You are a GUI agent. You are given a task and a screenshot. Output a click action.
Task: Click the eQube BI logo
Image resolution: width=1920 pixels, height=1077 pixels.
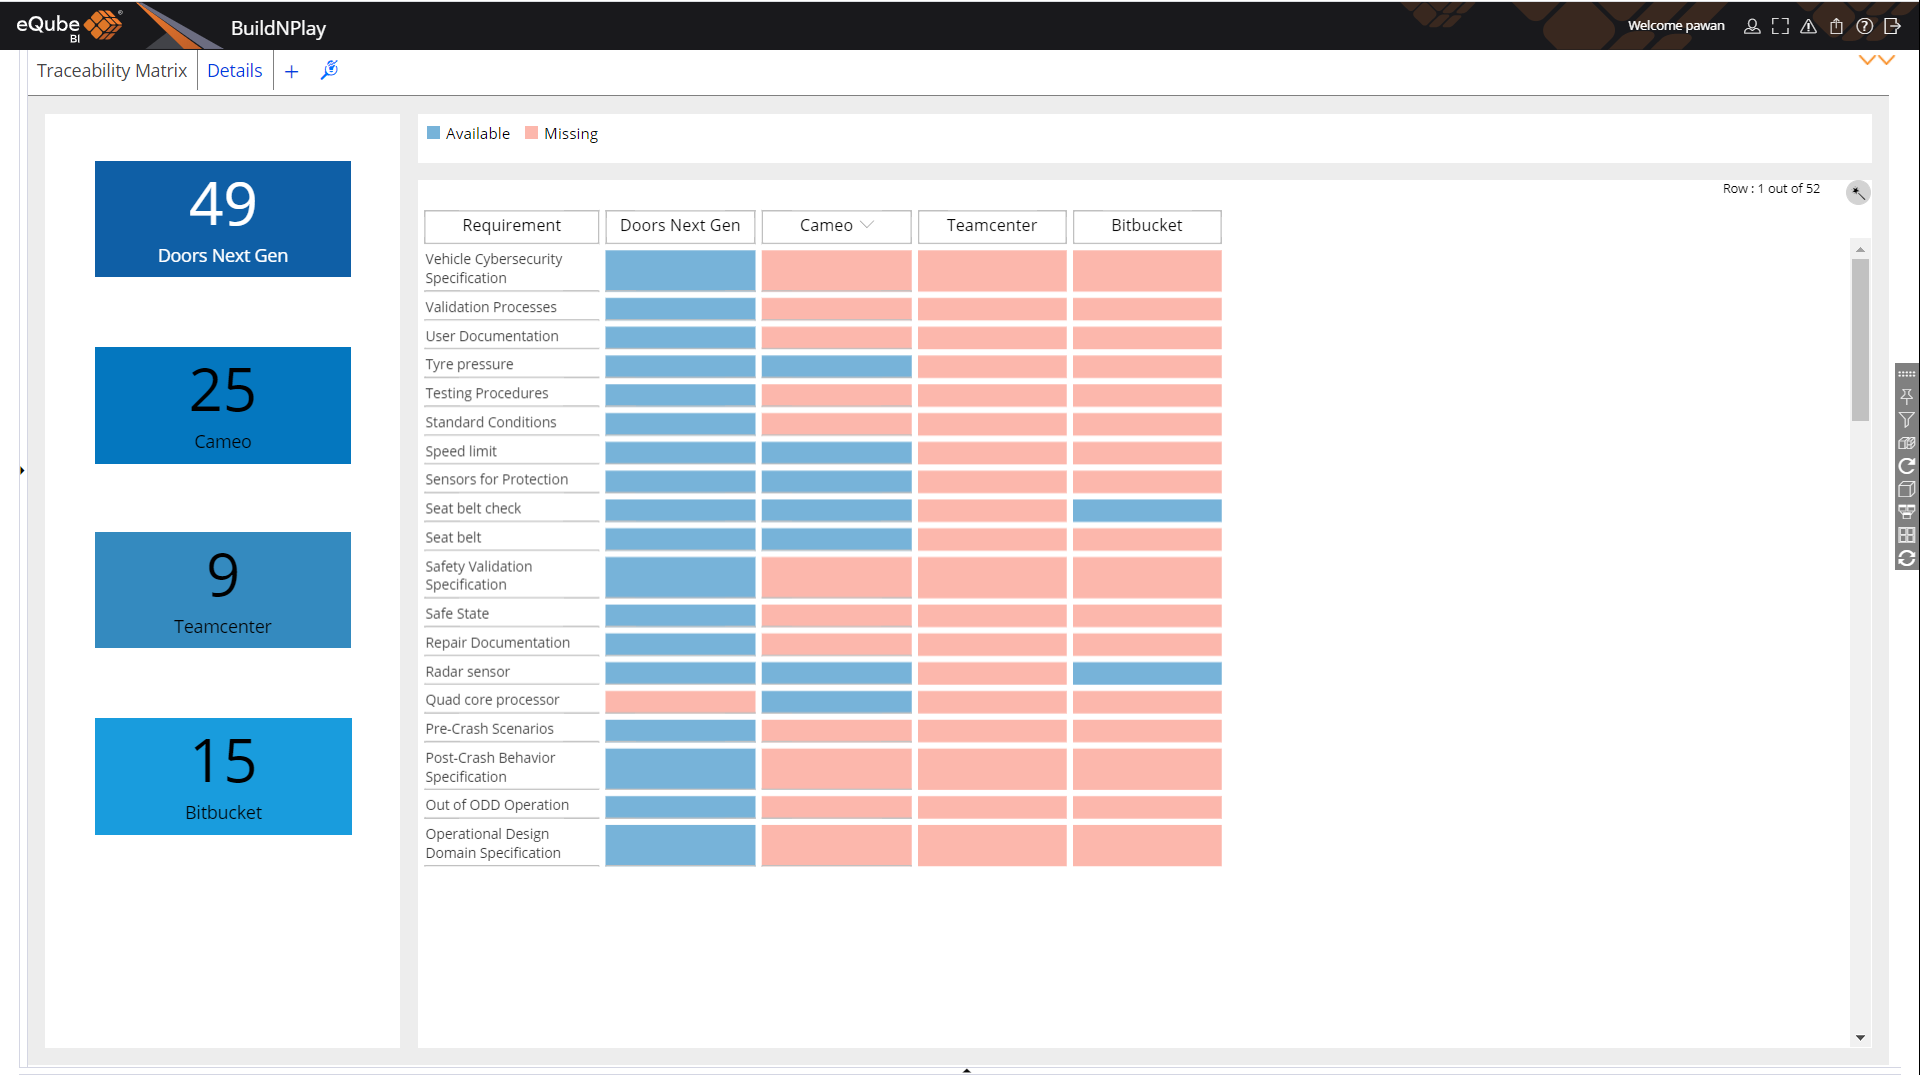[x=69, y=26]
